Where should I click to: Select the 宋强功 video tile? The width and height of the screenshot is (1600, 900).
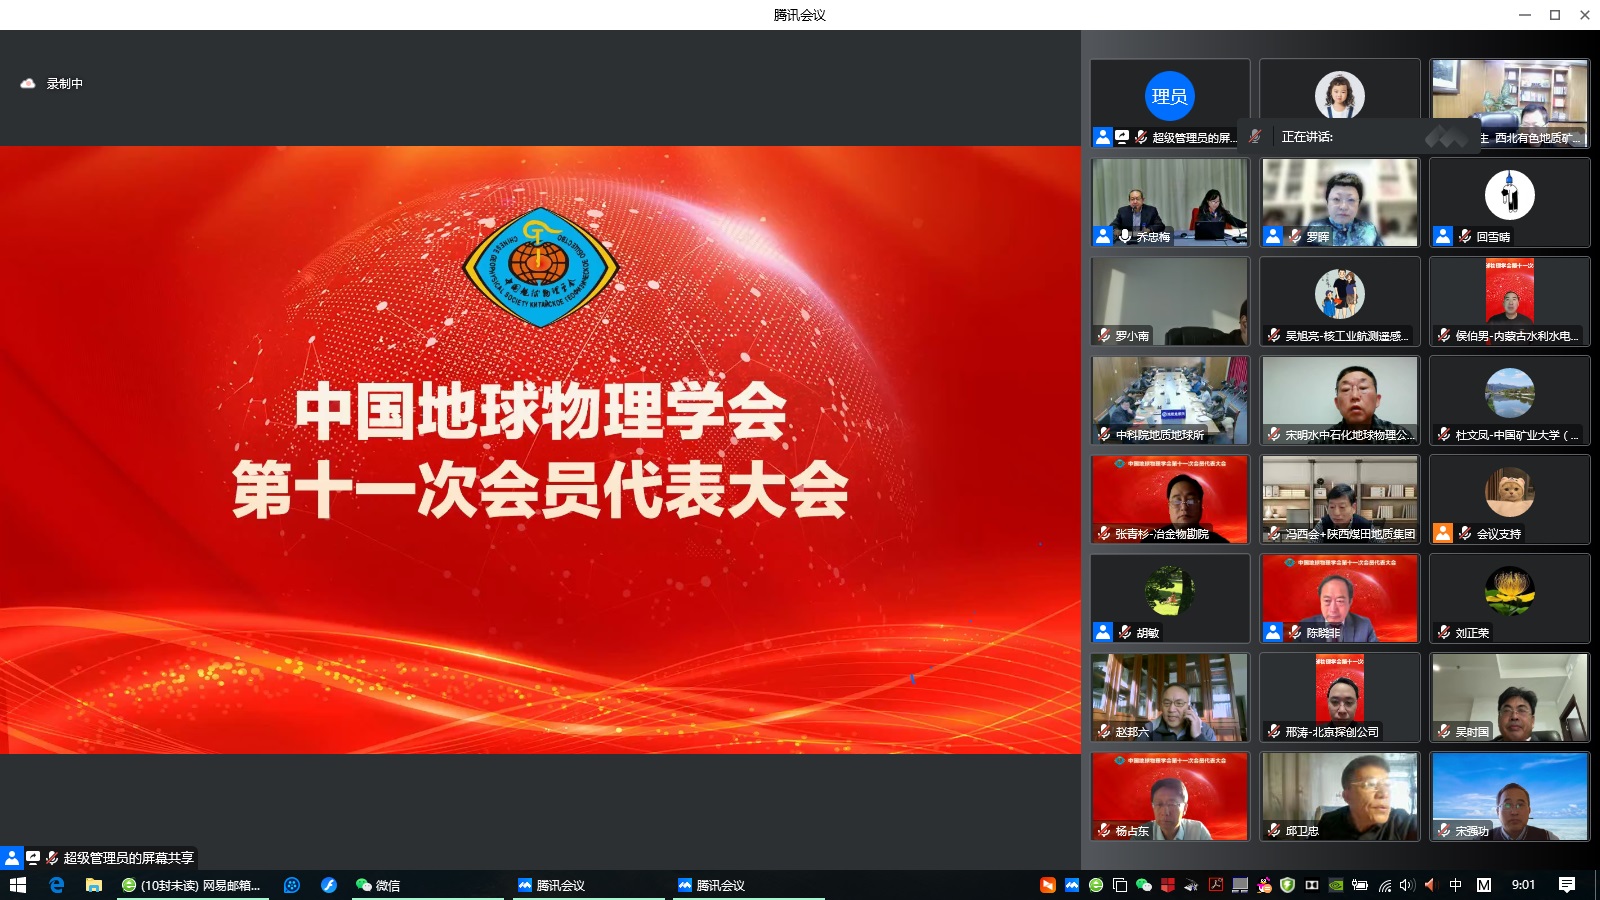(x=1510, y=796)
